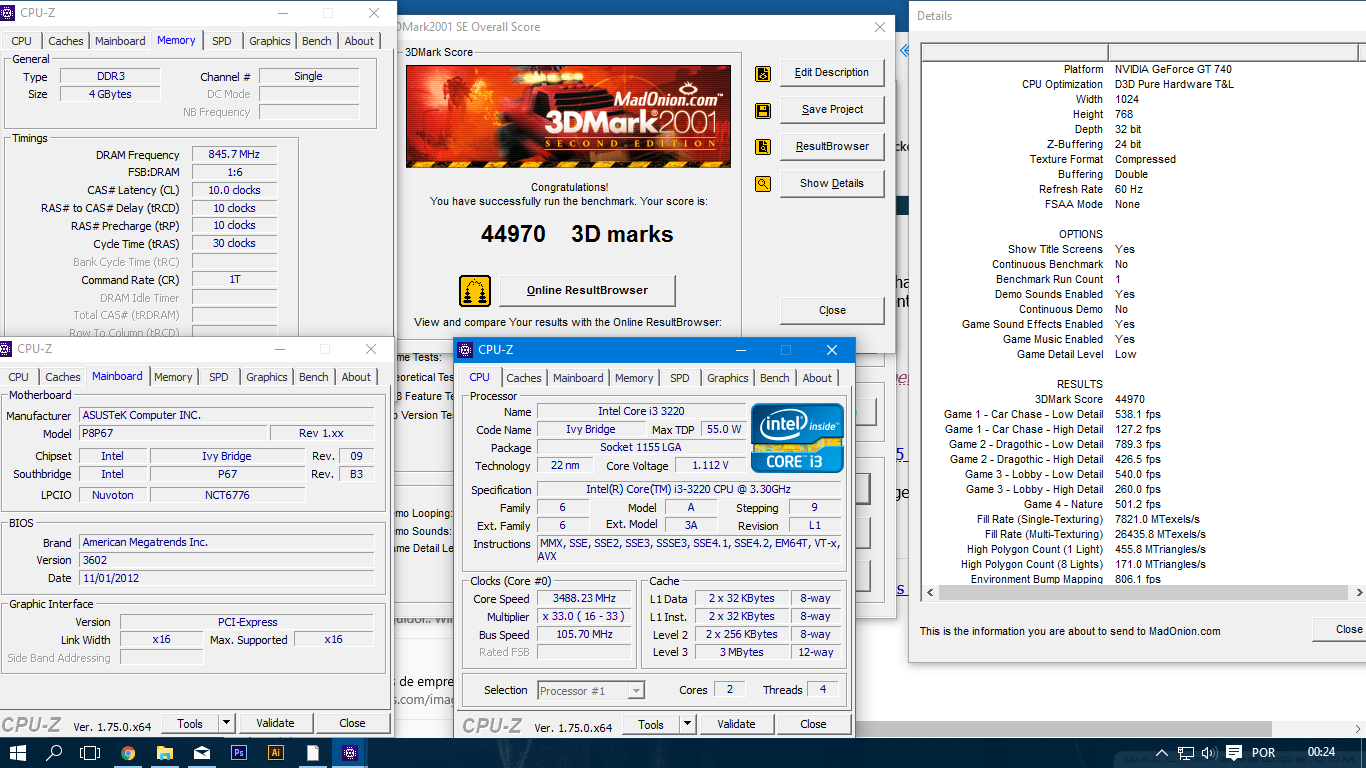
Task: Open Illustrator from the taskbar
Action: 276,753
